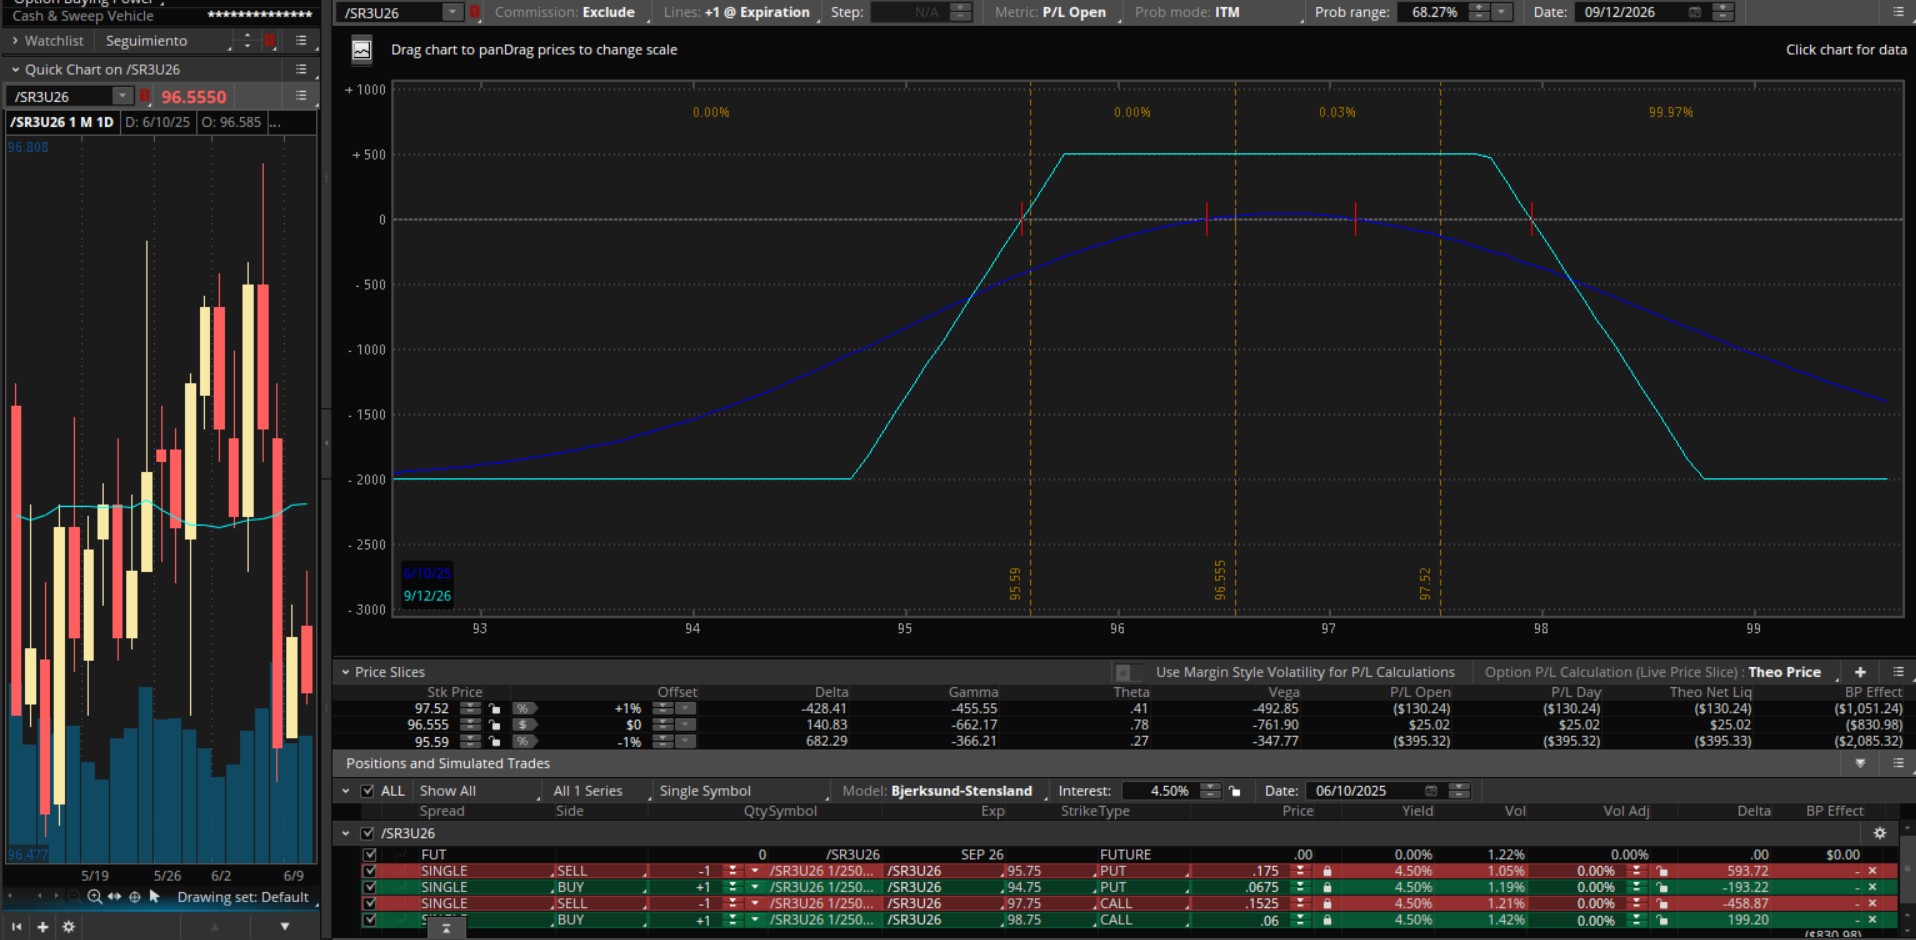Screen dimensions: 1916x940
Task: Click lock icon on the 97.52 price slice
Action: pyautogui.click(x=494, y=709)
